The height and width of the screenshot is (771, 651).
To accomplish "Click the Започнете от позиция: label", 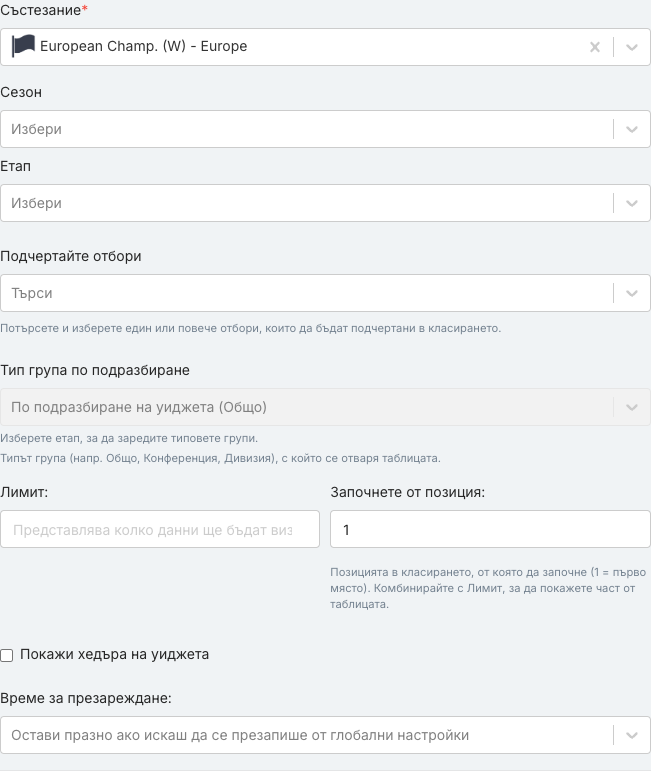I will [408, 492].
